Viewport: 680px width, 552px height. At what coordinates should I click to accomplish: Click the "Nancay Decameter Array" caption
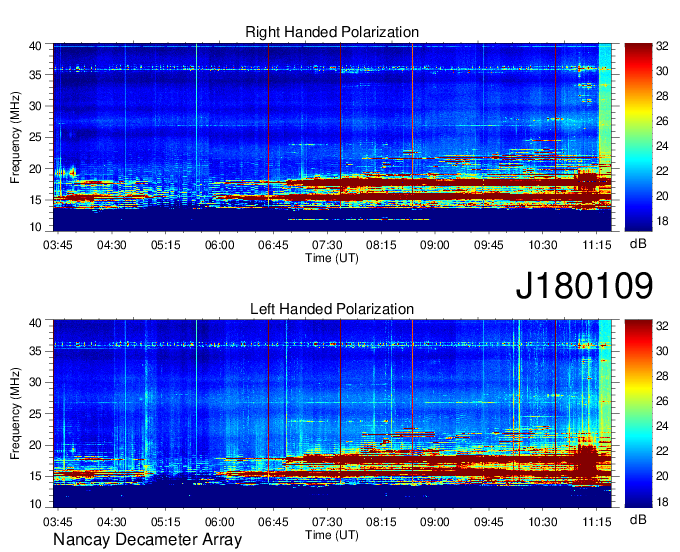coord(147,540)
